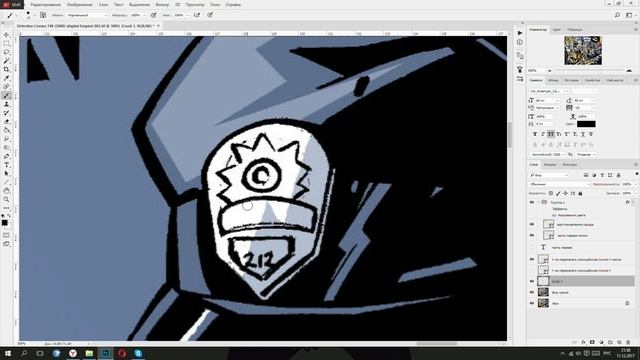640x360 pixels.
Task: Open the Opera browser from the taskbar
Action: pyautogui.click(x=122, y=353)
